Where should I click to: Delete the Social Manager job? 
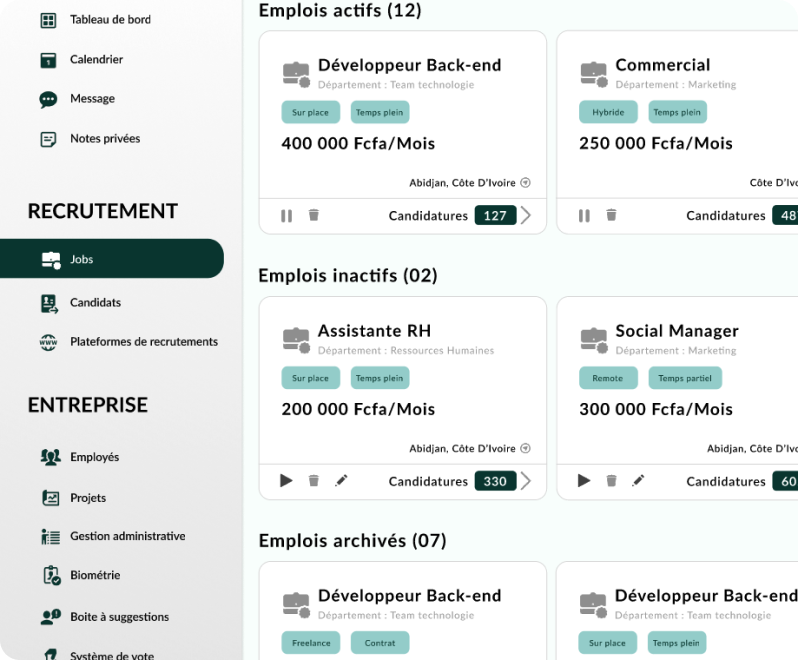pyautogui.click(x=611, y=480)
